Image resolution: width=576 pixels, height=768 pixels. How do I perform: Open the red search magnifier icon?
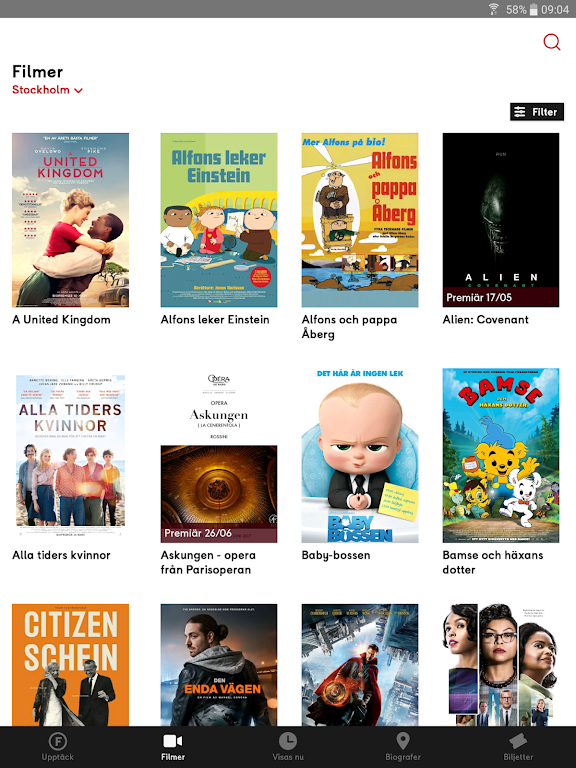coord(552,42)
